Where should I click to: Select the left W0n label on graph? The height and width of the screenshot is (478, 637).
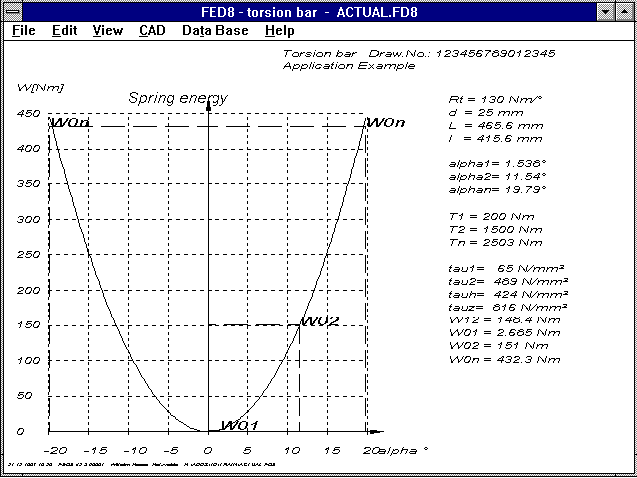point(70,123)
